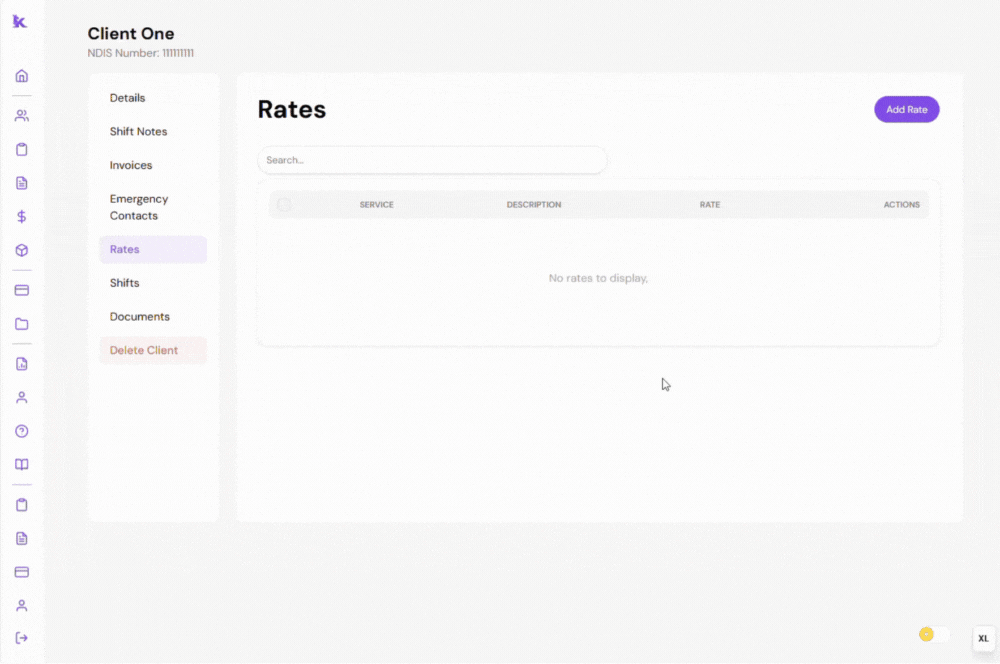Click the large 'Rates' page title
1000x664 pixels.
point(291,109)
